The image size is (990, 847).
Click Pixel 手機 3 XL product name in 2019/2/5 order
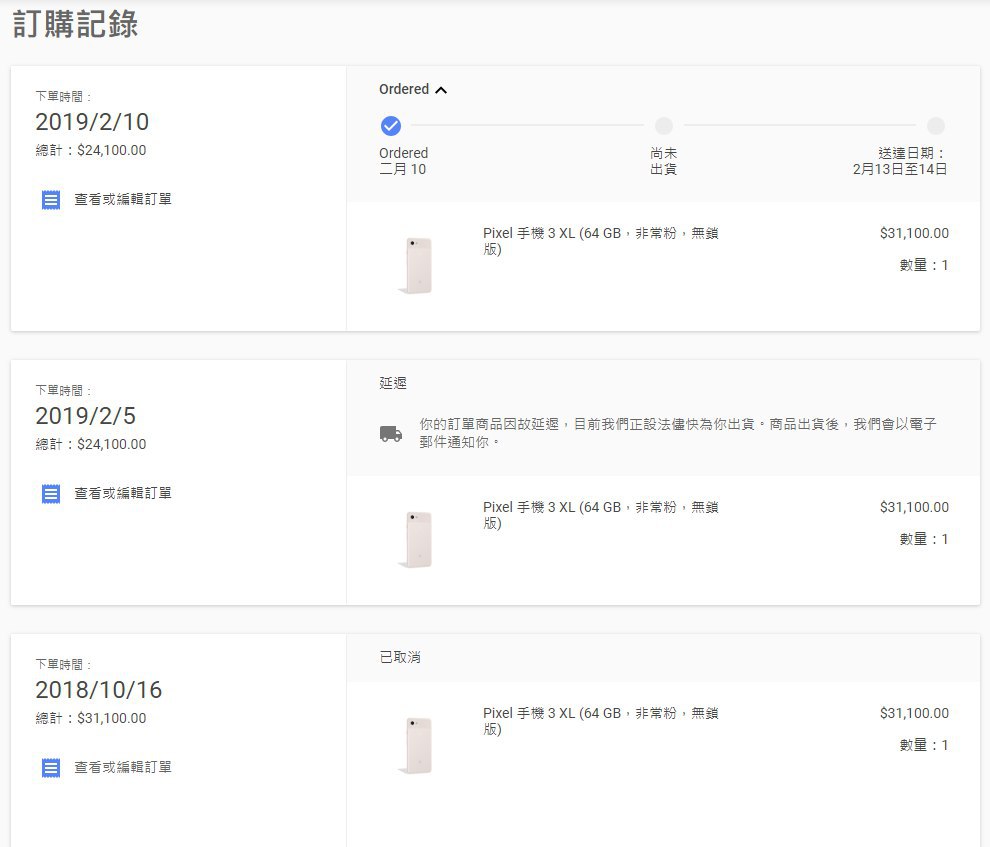coord(600,515)
